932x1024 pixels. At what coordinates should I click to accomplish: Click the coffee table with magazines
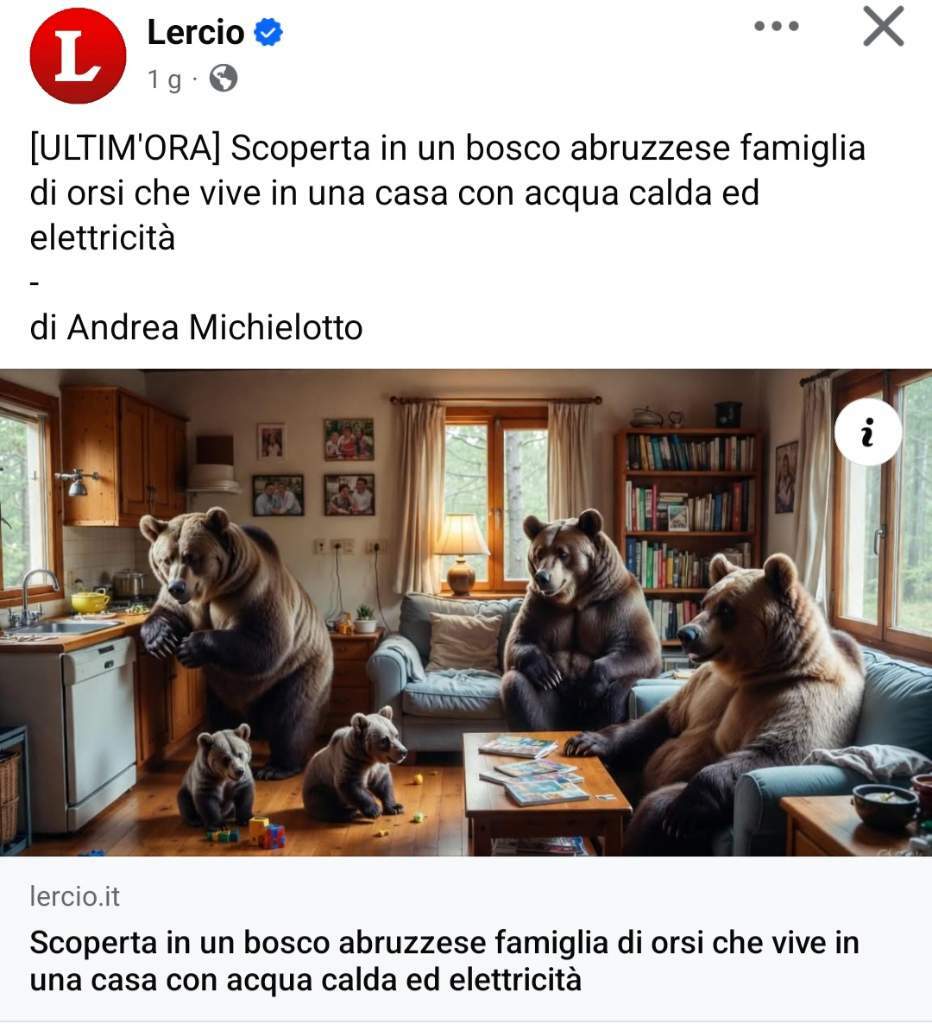(x=545, y=790)
